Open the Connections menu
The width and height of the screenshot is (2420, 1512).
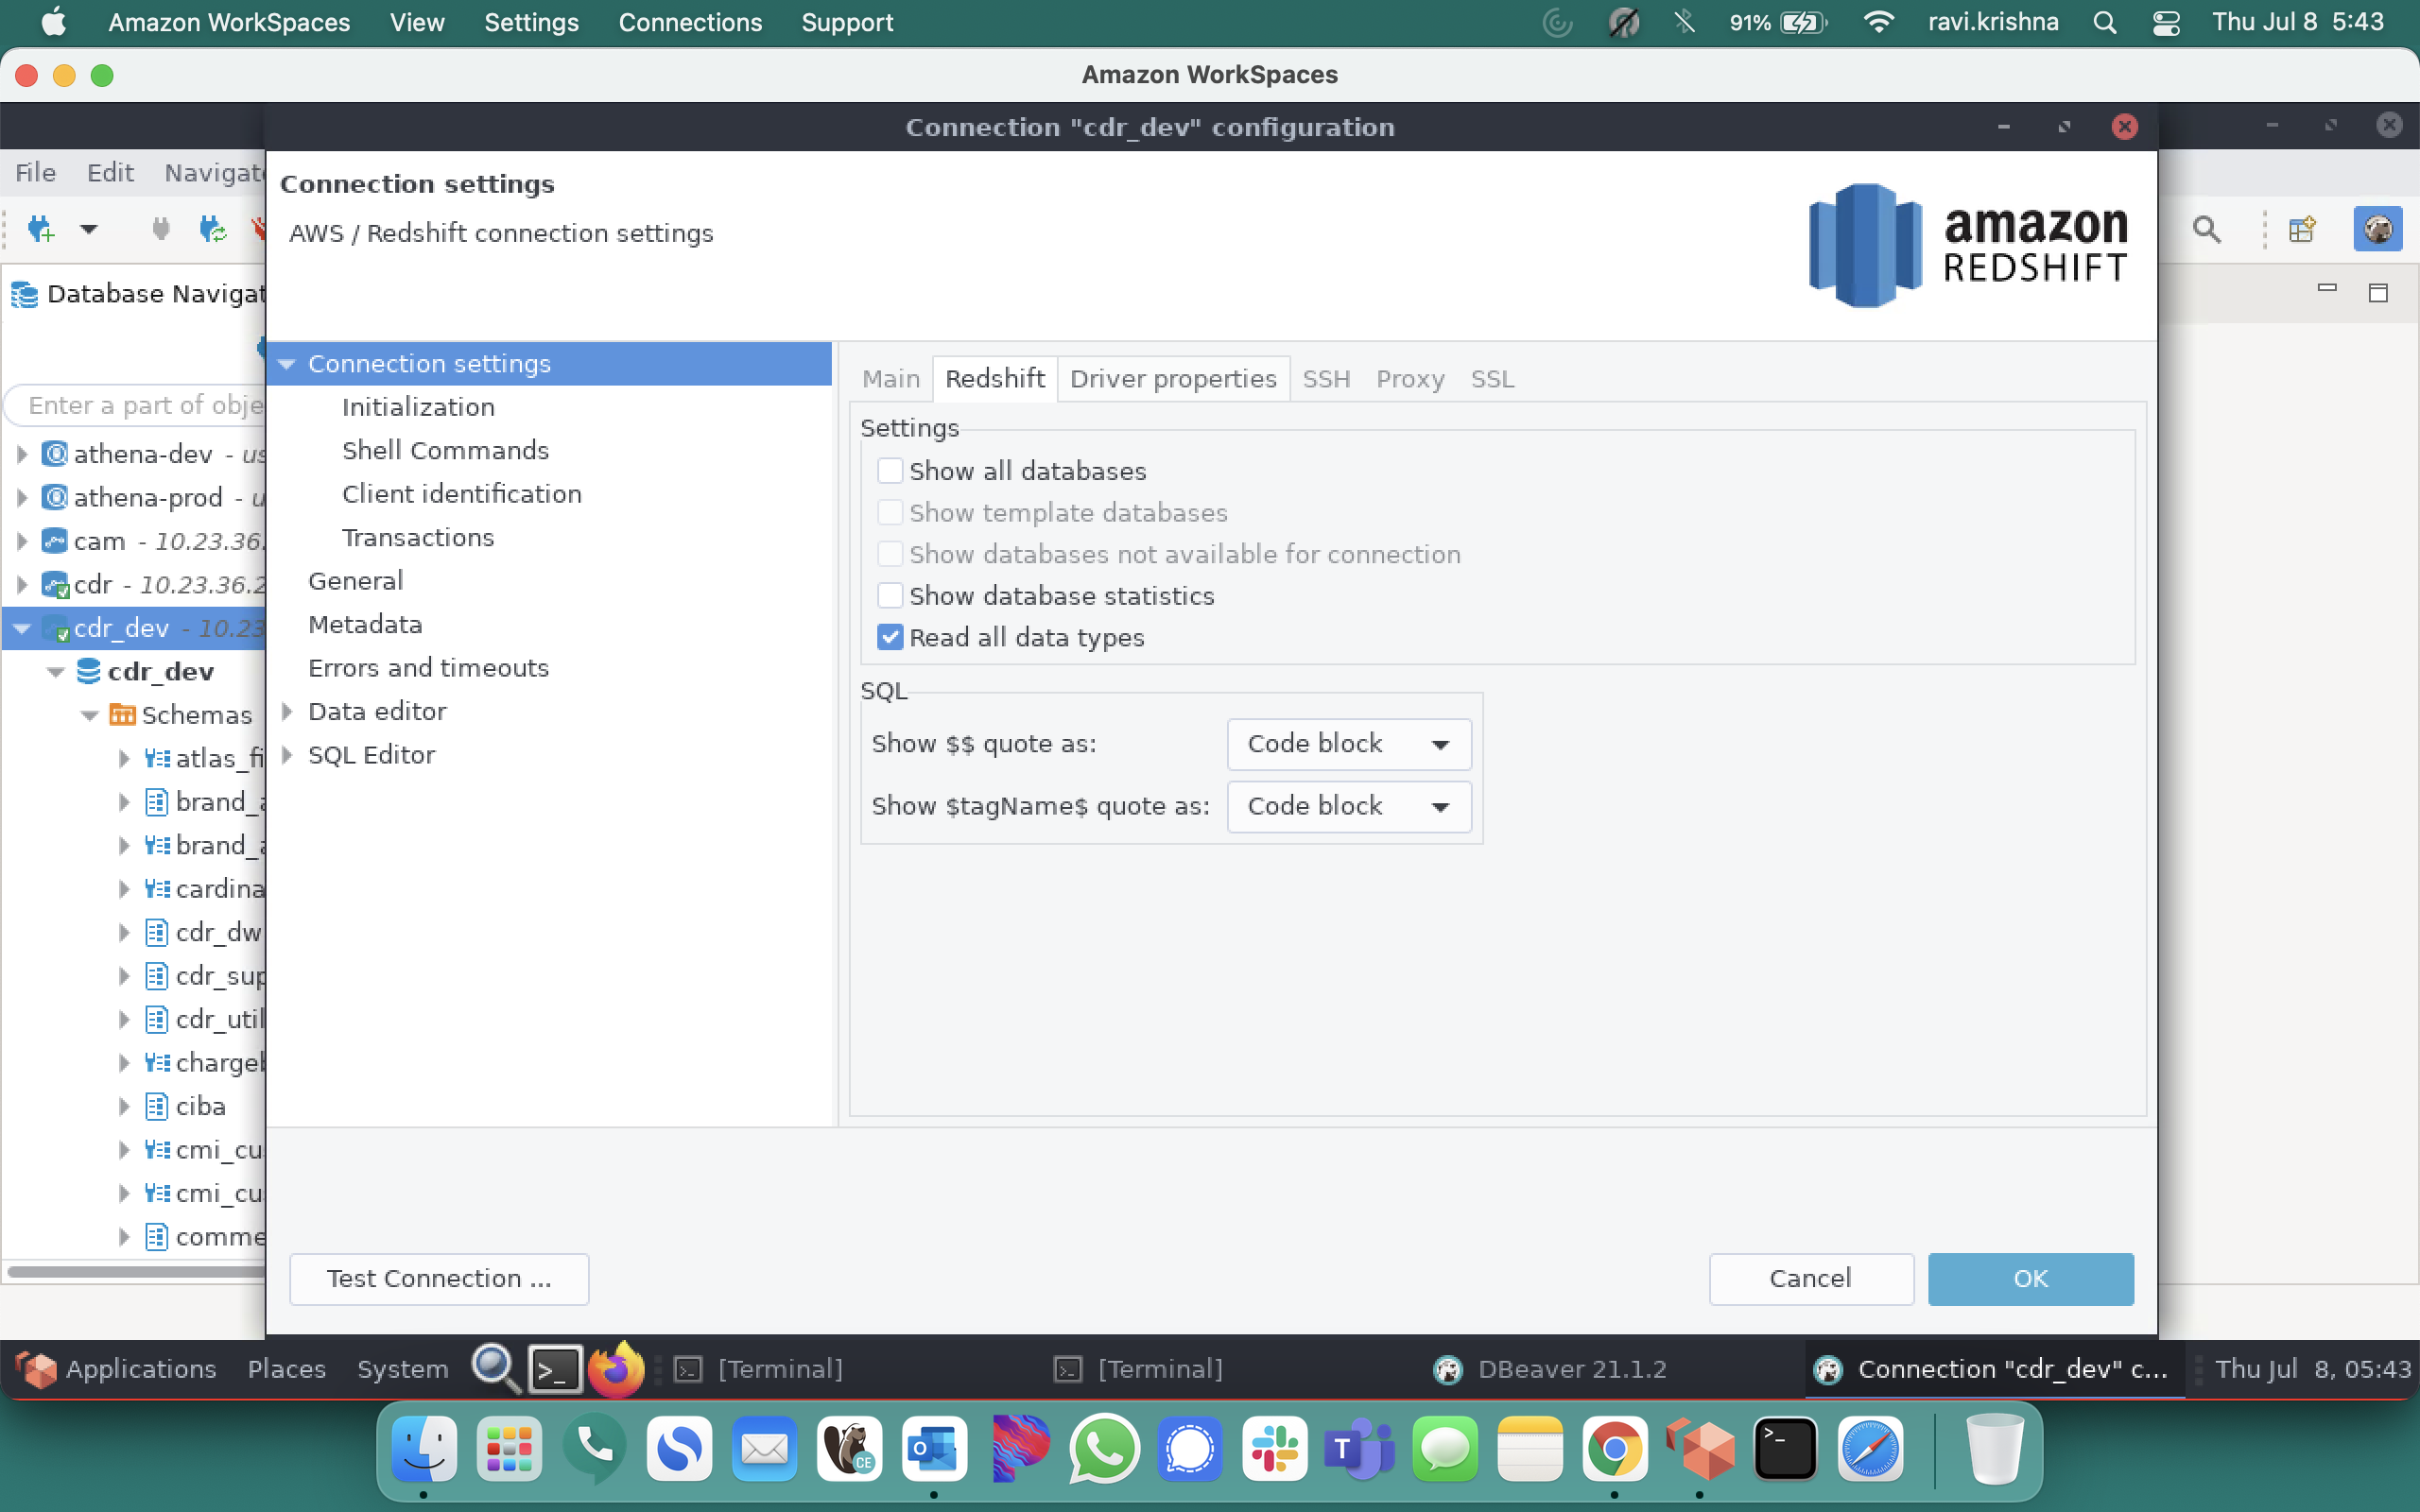pos(690,22)
